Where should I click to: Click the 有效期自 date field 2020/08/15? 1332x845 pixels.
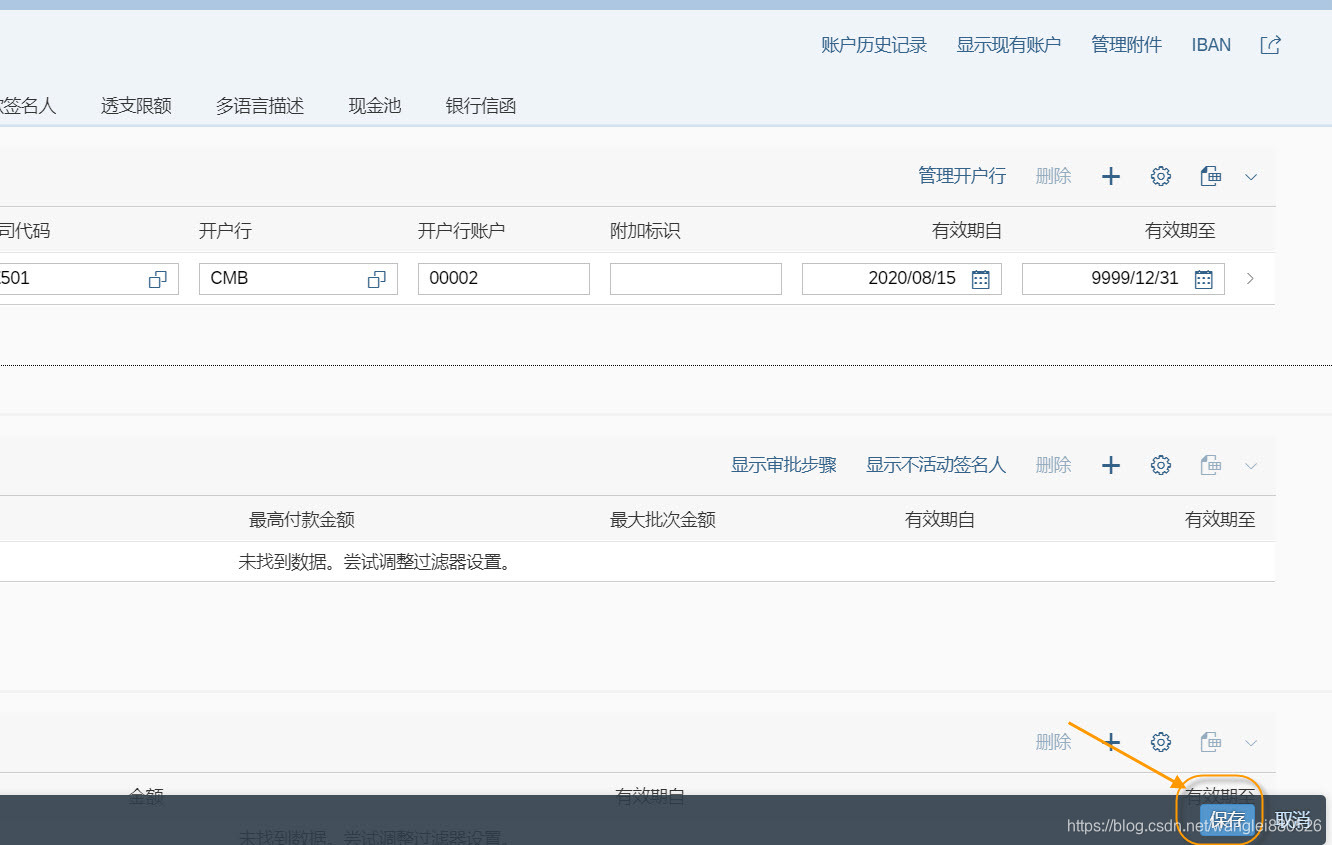(902, 279)
